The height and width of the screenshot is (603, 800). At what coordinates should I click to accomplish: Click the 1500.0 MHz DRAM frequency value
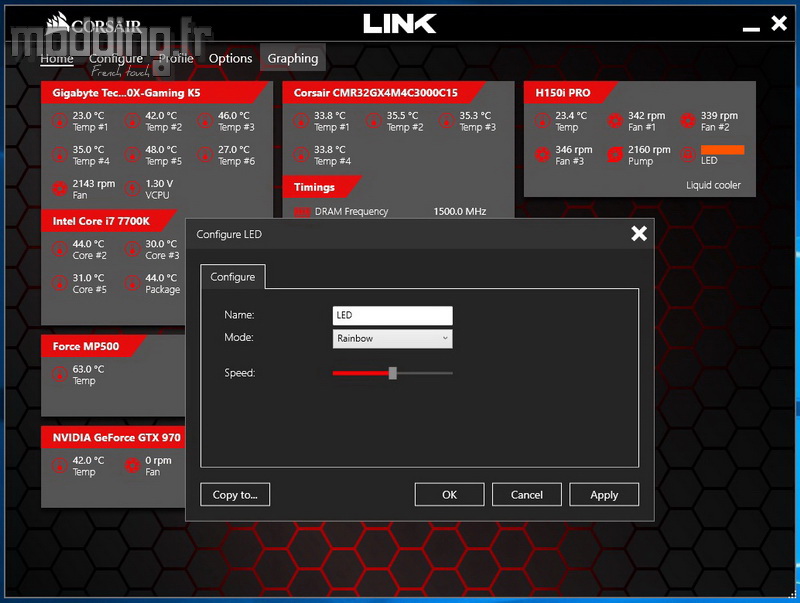tap(460, 211)
